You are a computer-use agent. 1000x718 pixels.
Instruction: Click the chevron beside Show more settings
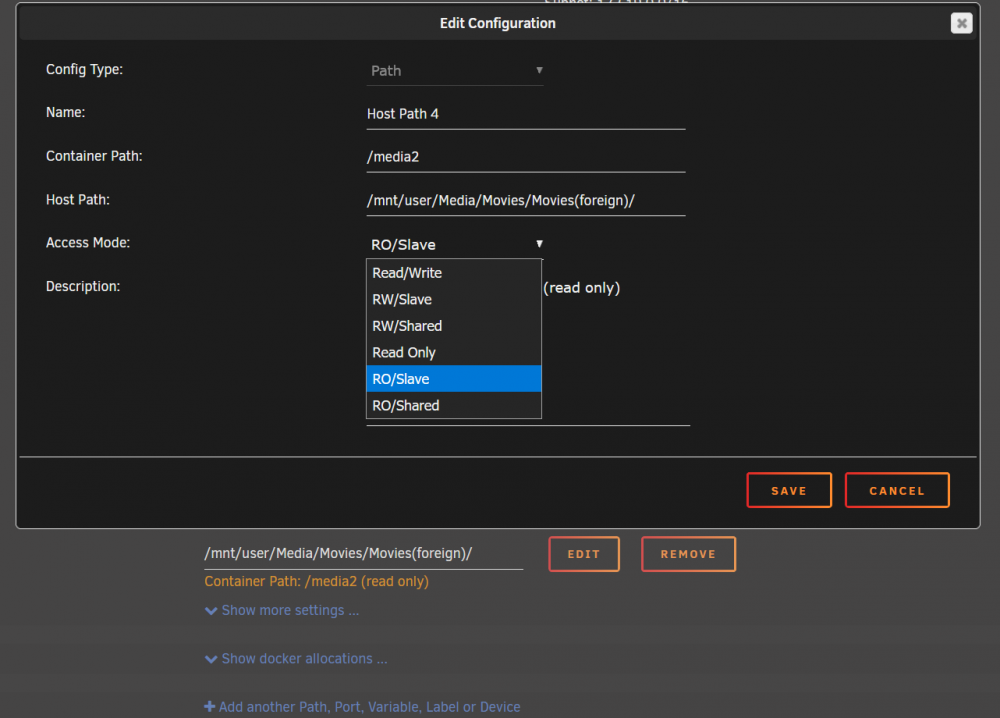[x=210, y=611]
